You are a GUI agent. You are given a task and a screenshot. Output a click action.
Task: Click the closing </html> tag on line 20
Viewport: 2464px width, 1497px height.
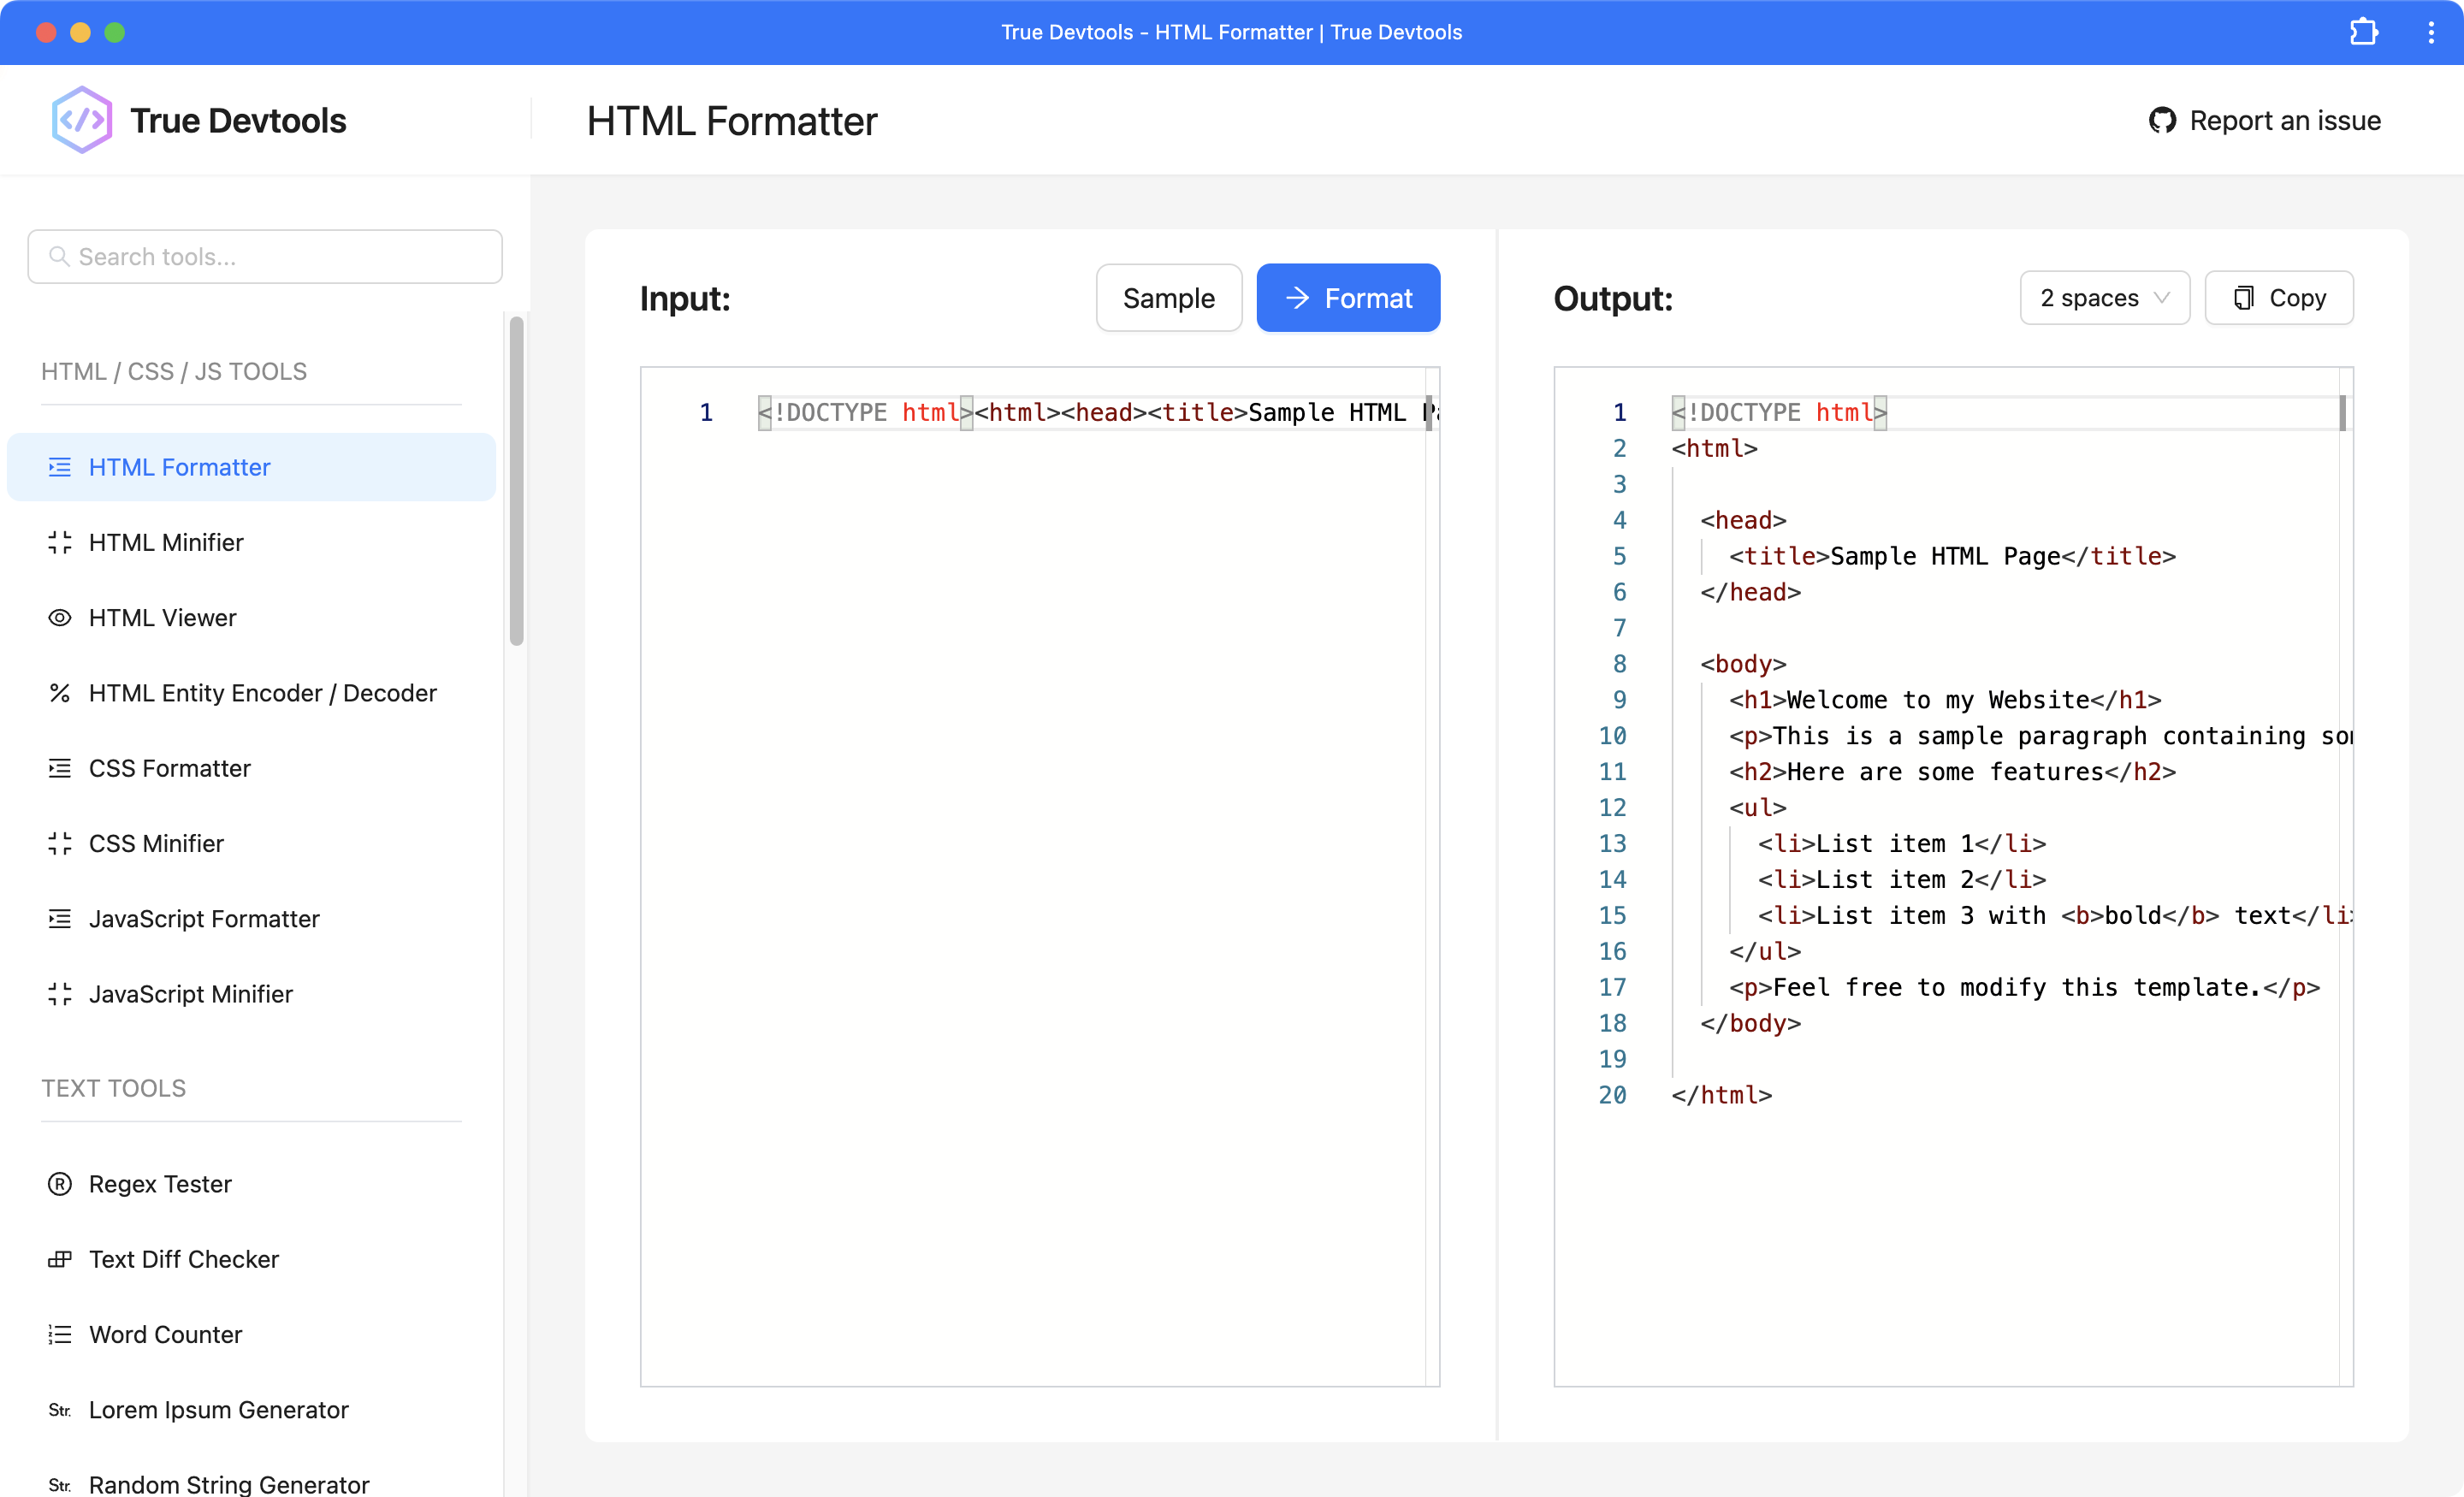pyautogui.click(x=1721, y=1095)
